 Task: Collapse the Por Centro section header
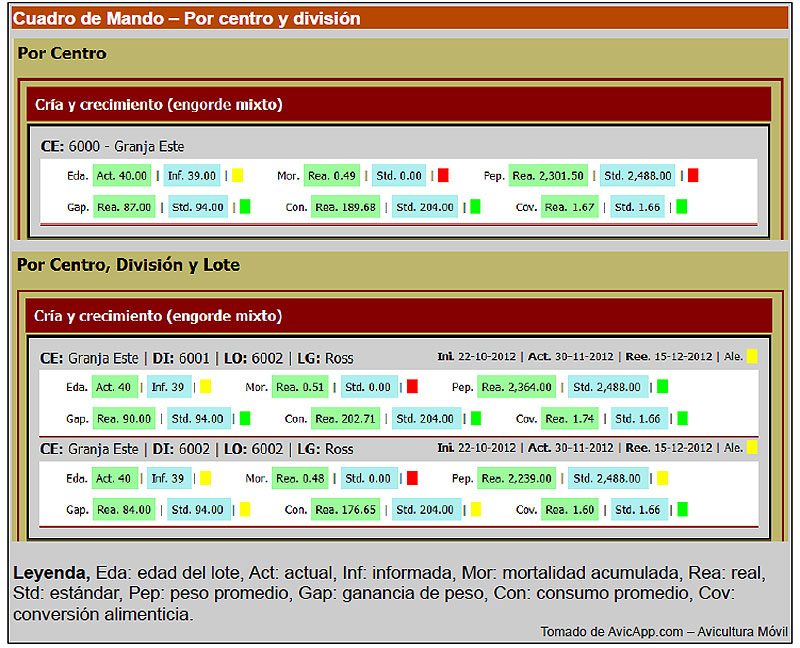pyautogui.click(x=62, y=53)
